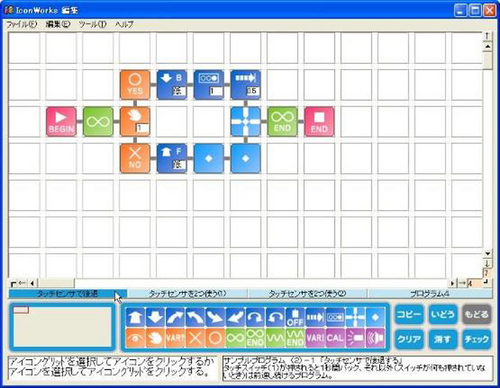Choose the orange hand touch-sensor palette icon
The width and height of the screenshot is (500, 388).
point(155,338)
